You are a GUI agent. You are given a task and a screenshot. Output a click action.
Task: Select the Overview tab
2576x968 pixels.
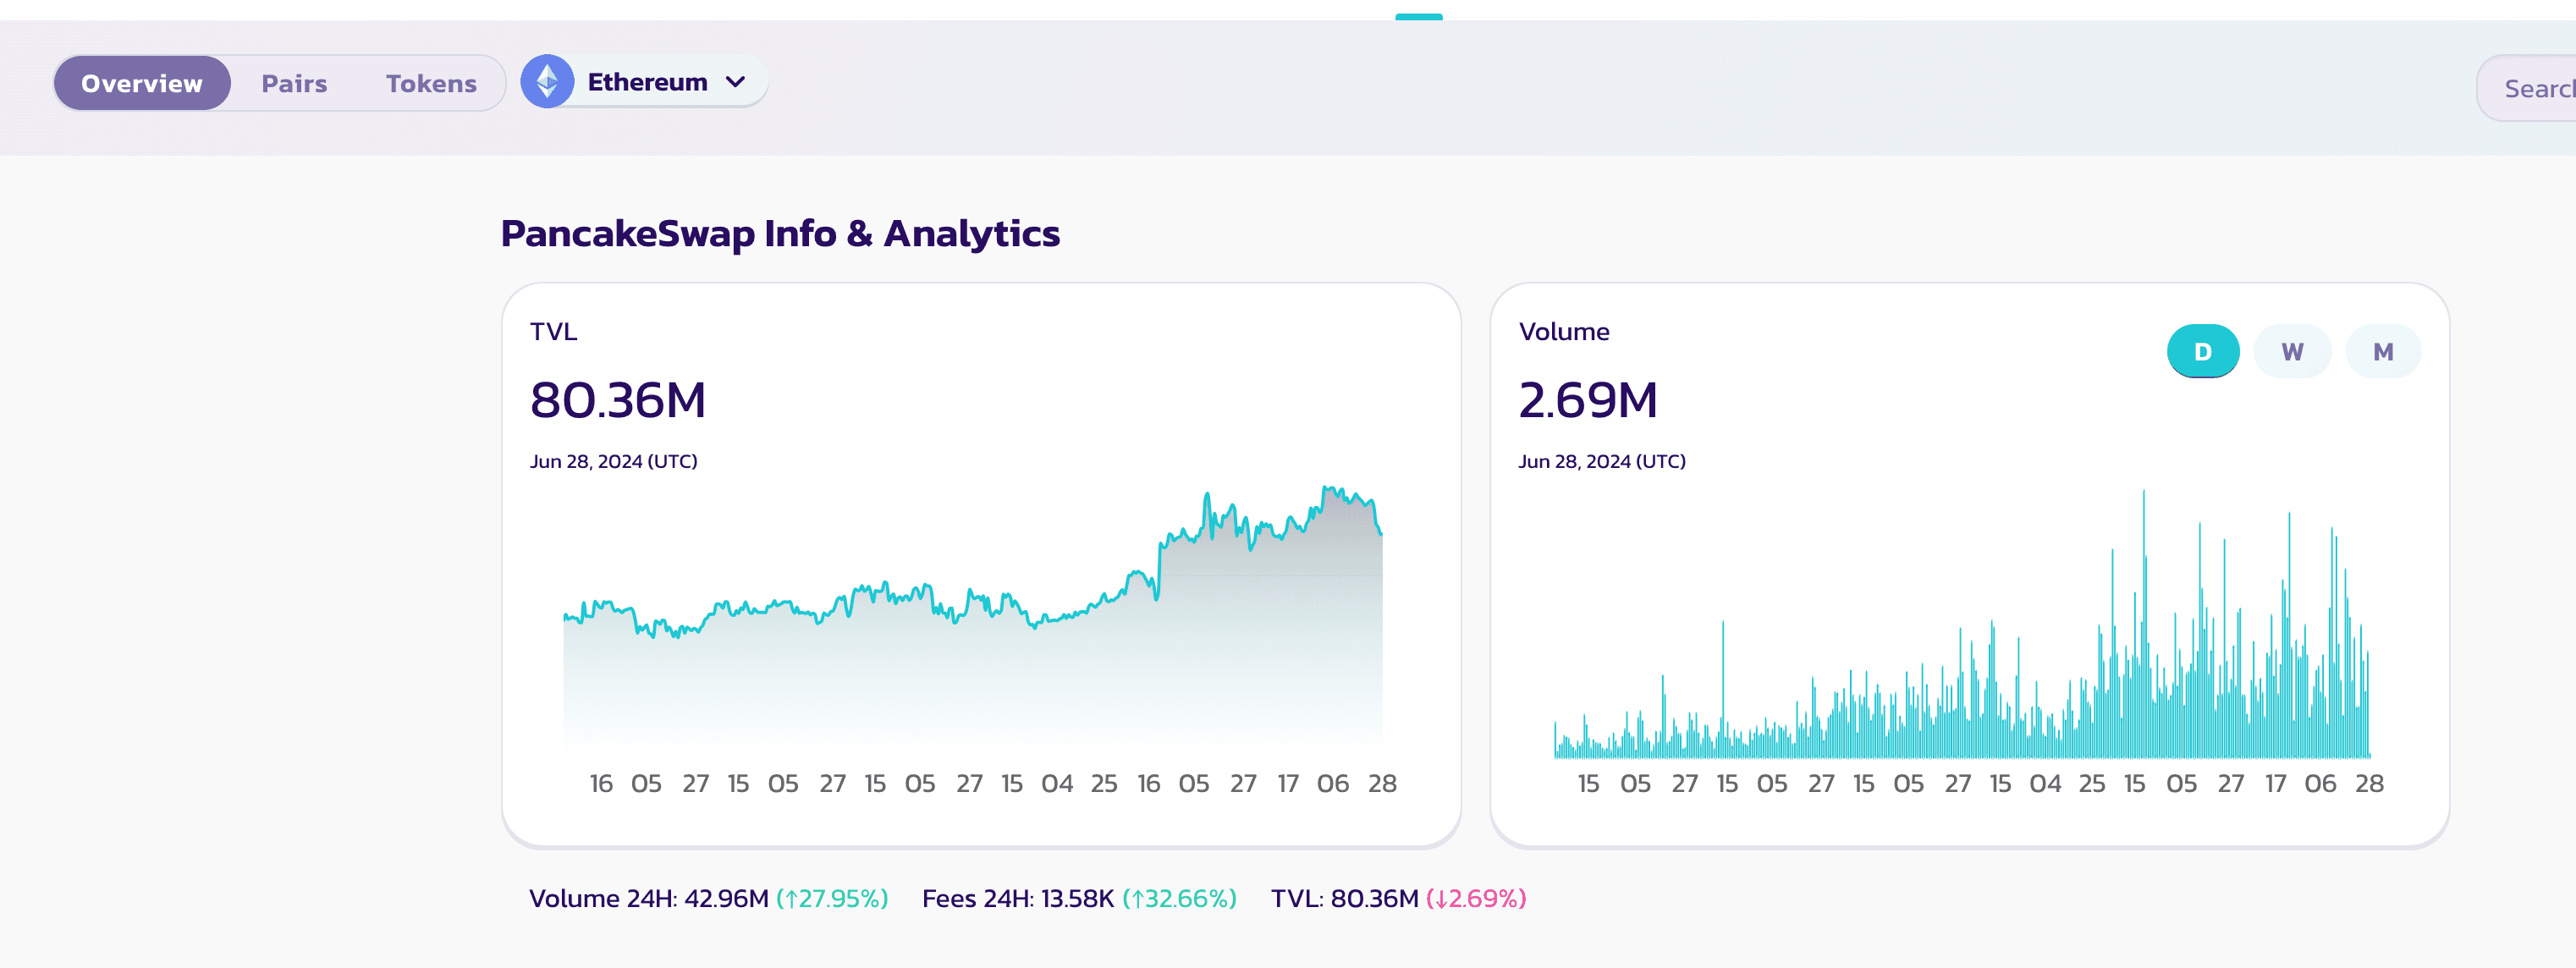click(x=142, y=83)
